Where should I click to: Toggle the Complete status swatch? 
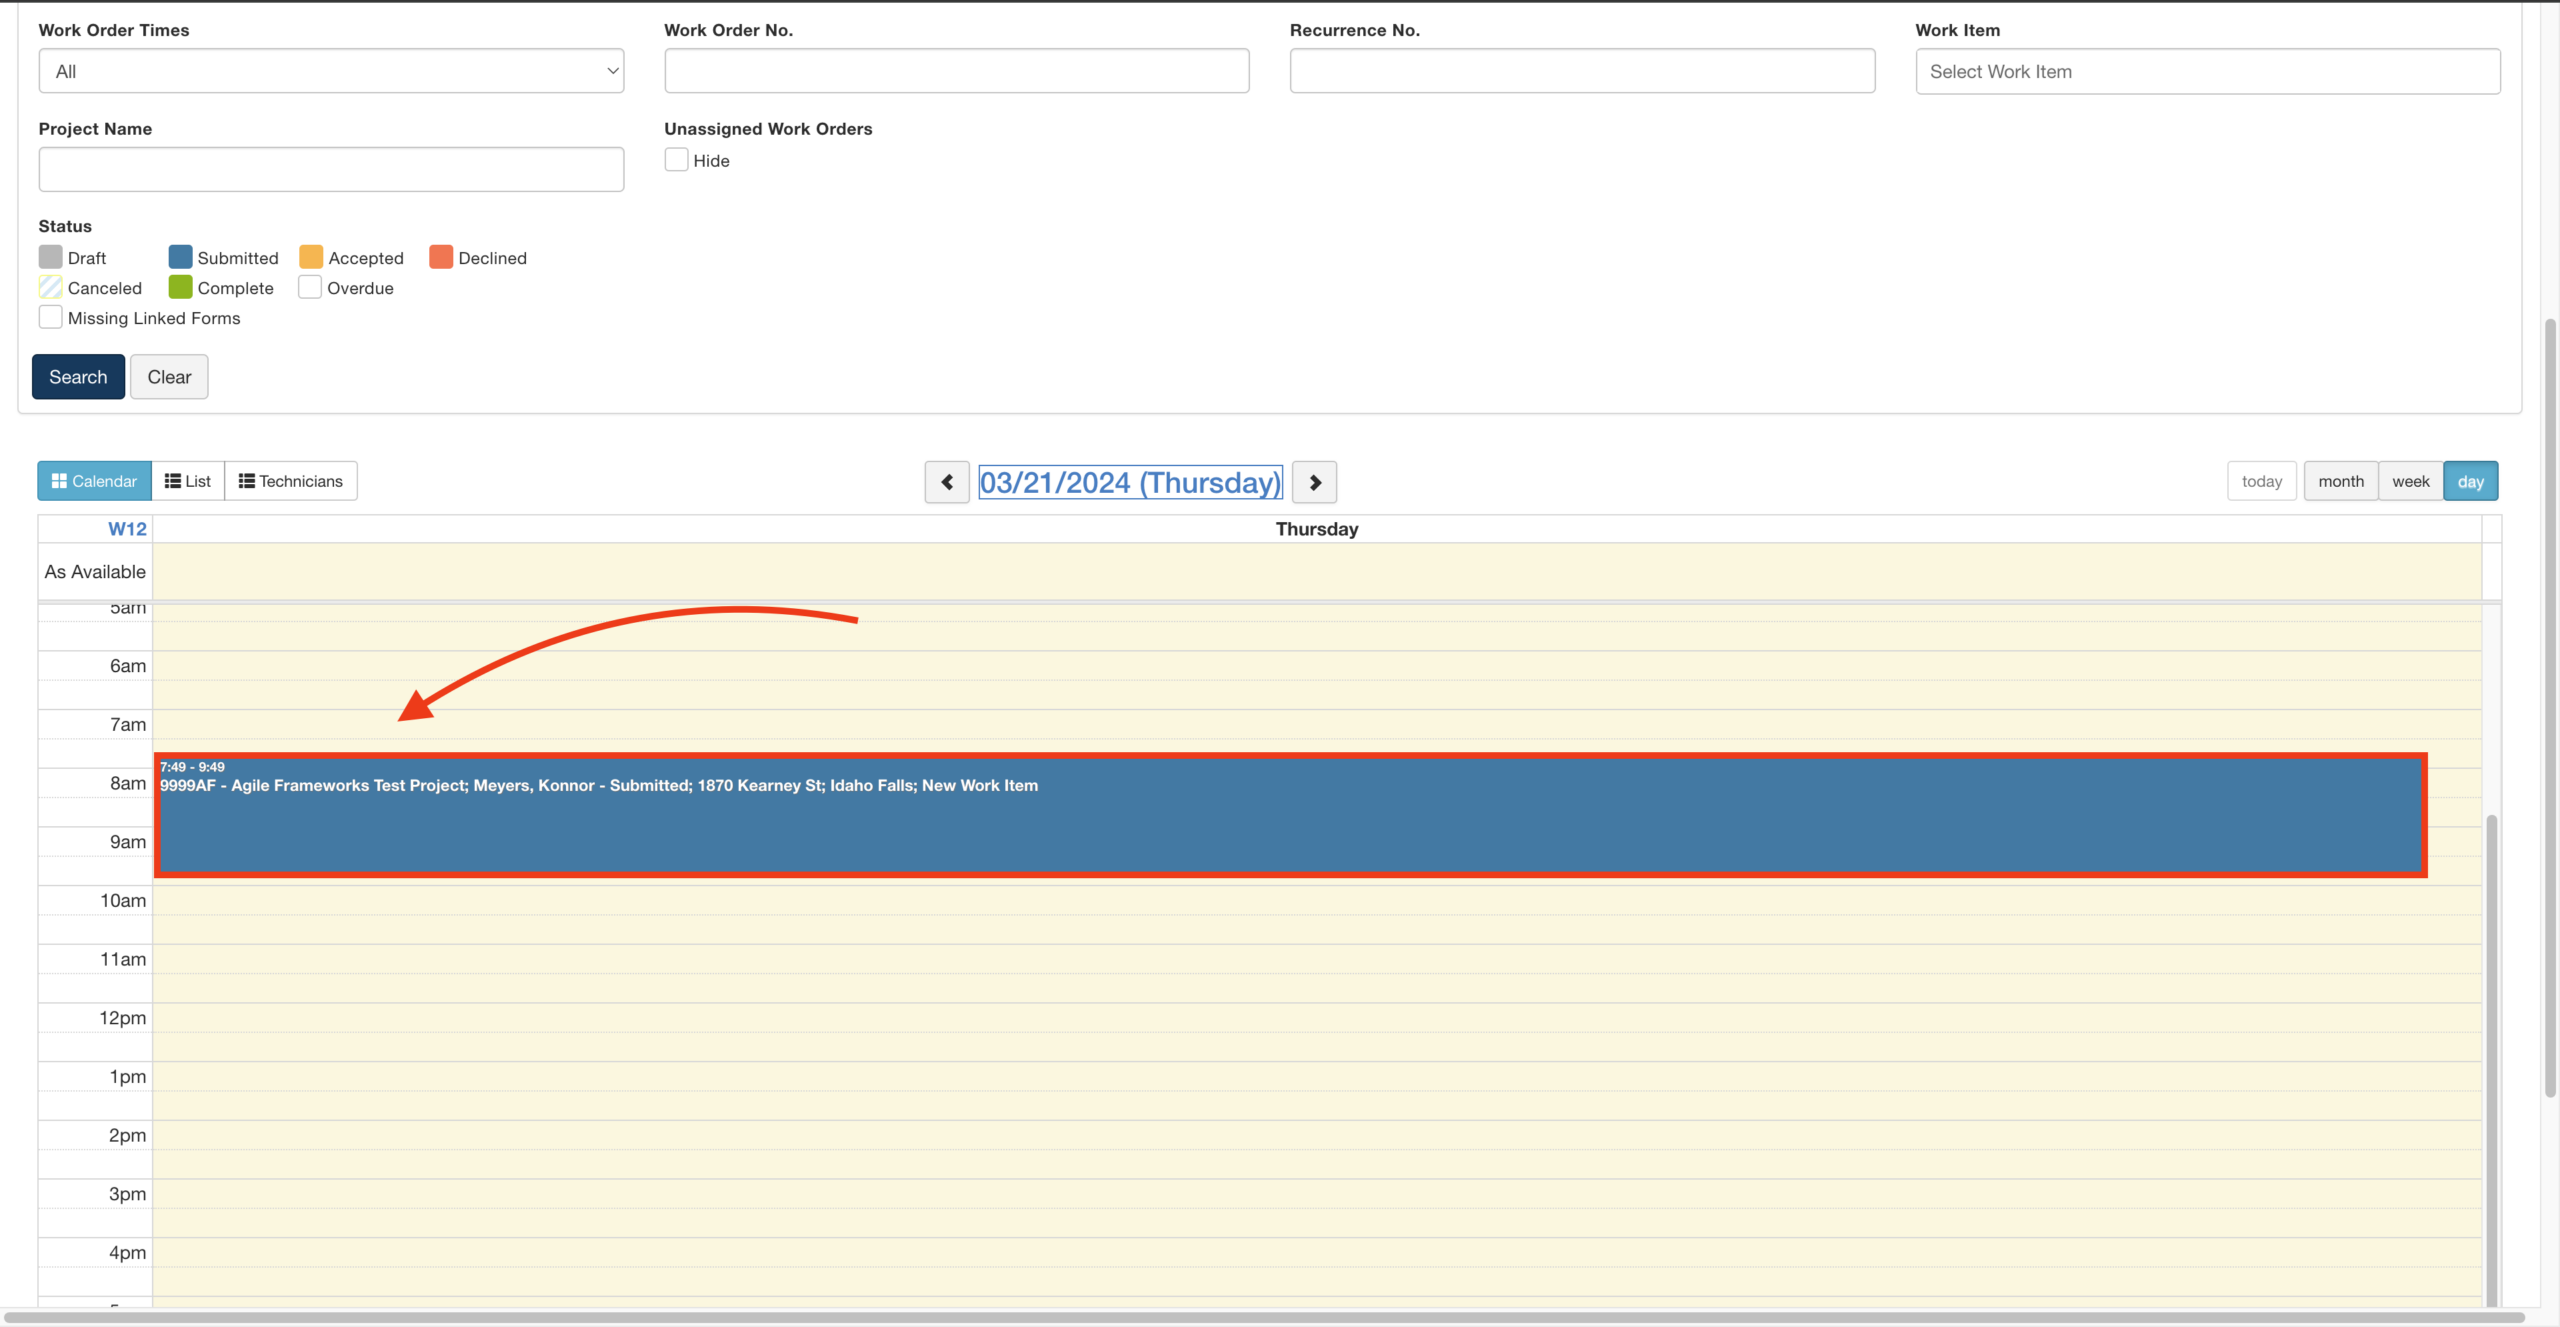[x=181, y=288]
